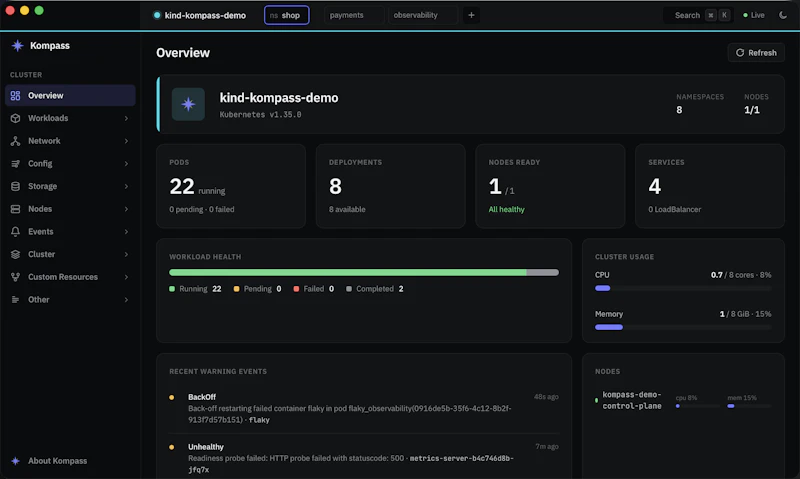Expand the Network section chevron
The height and width of the screenshot is (479, 800).
coord(126,141)
